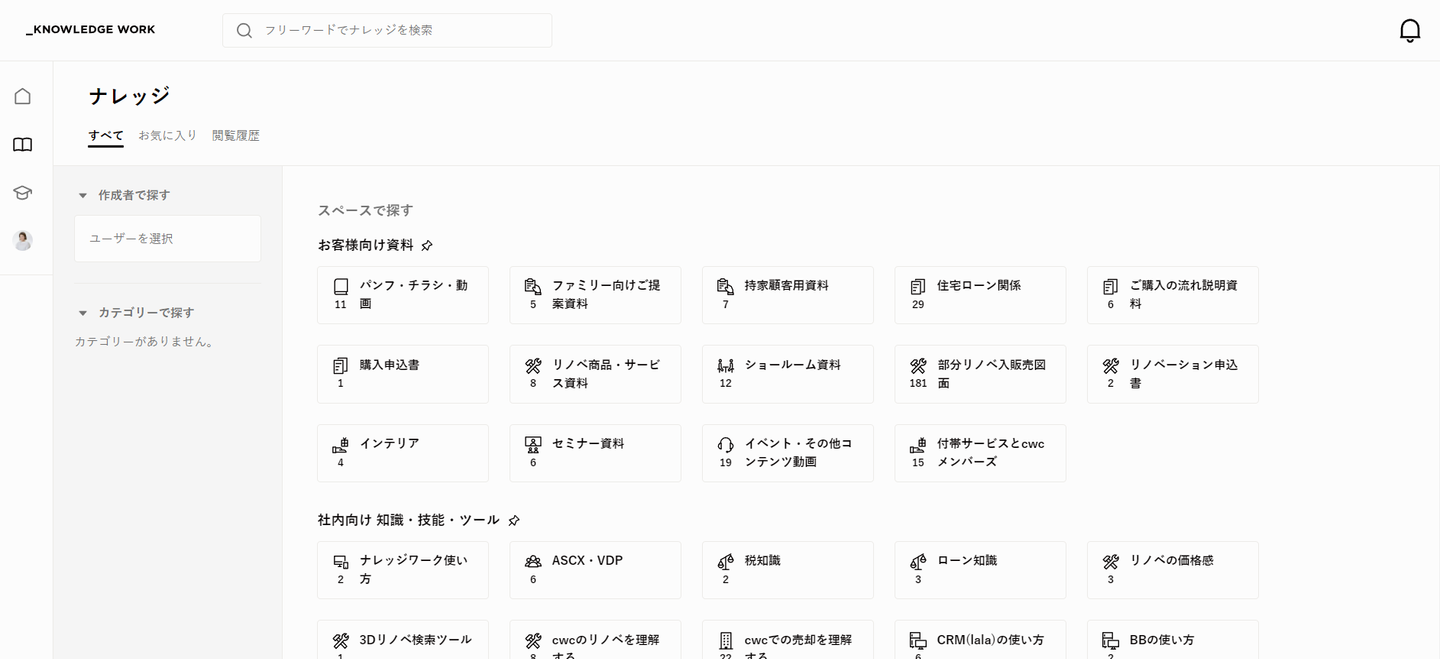Open the notifications bell
The width and height of the screenshot is (1440, 659).
[1410, 30]
